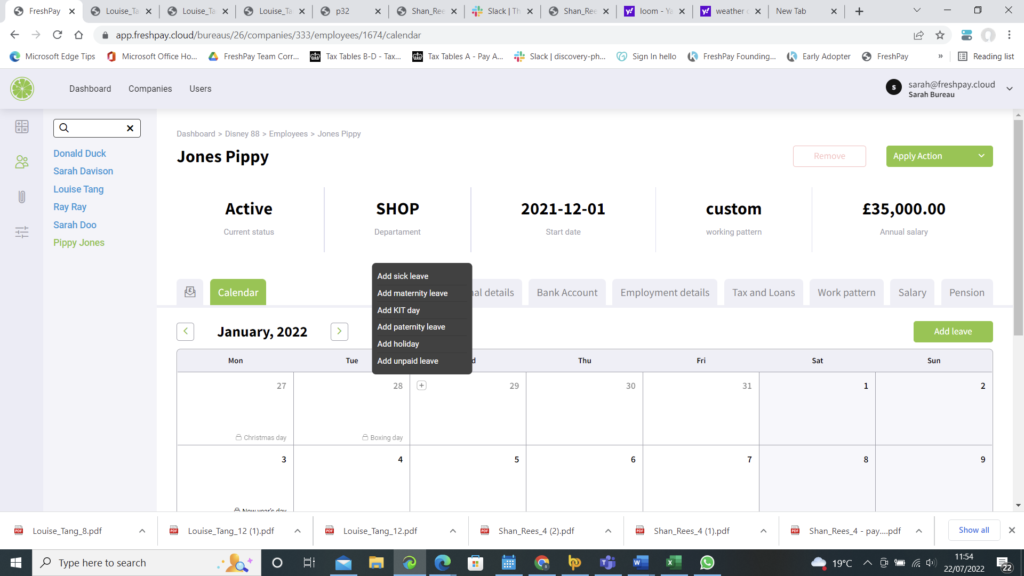Viewport: 1024px width, 576px height.
Task: Open the Mail app in taskbar
Action: 343,562
